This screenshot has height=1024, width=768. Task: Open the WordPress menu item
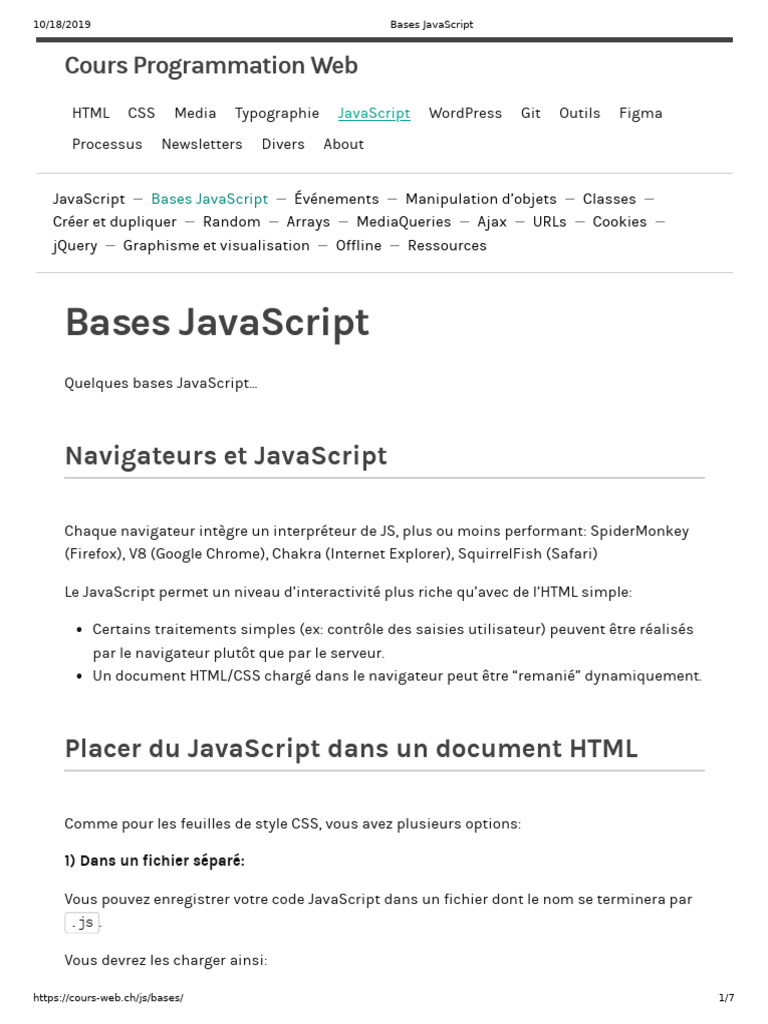[x=465, y=113]
